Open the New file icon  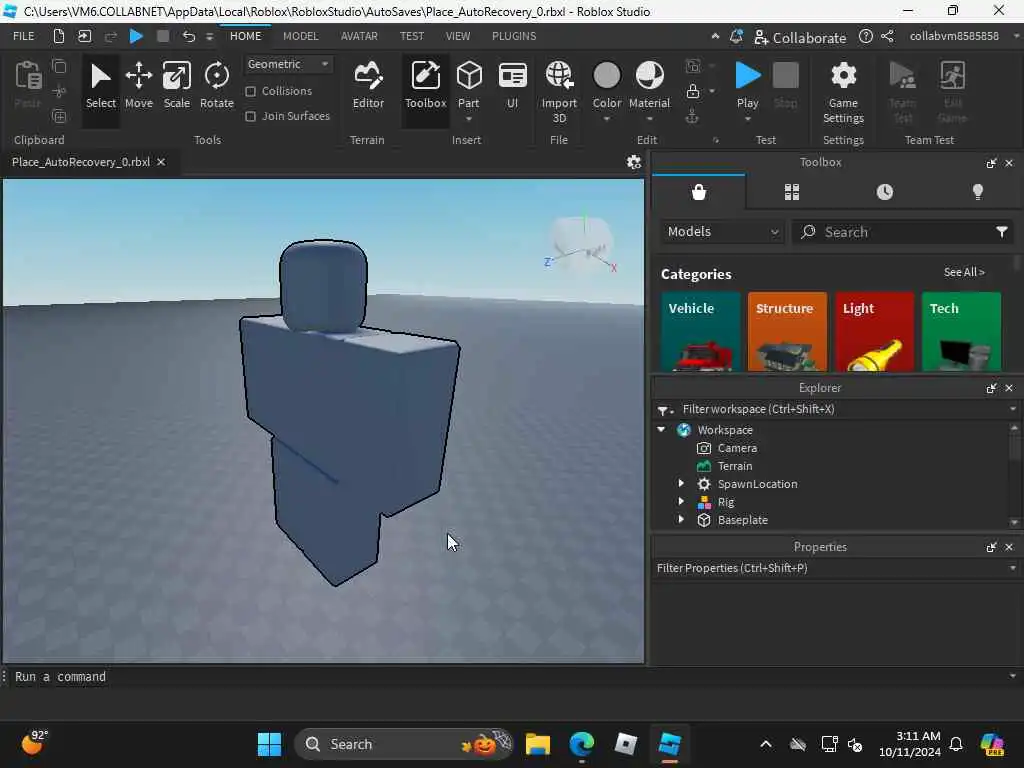click(x=59, y=36)
